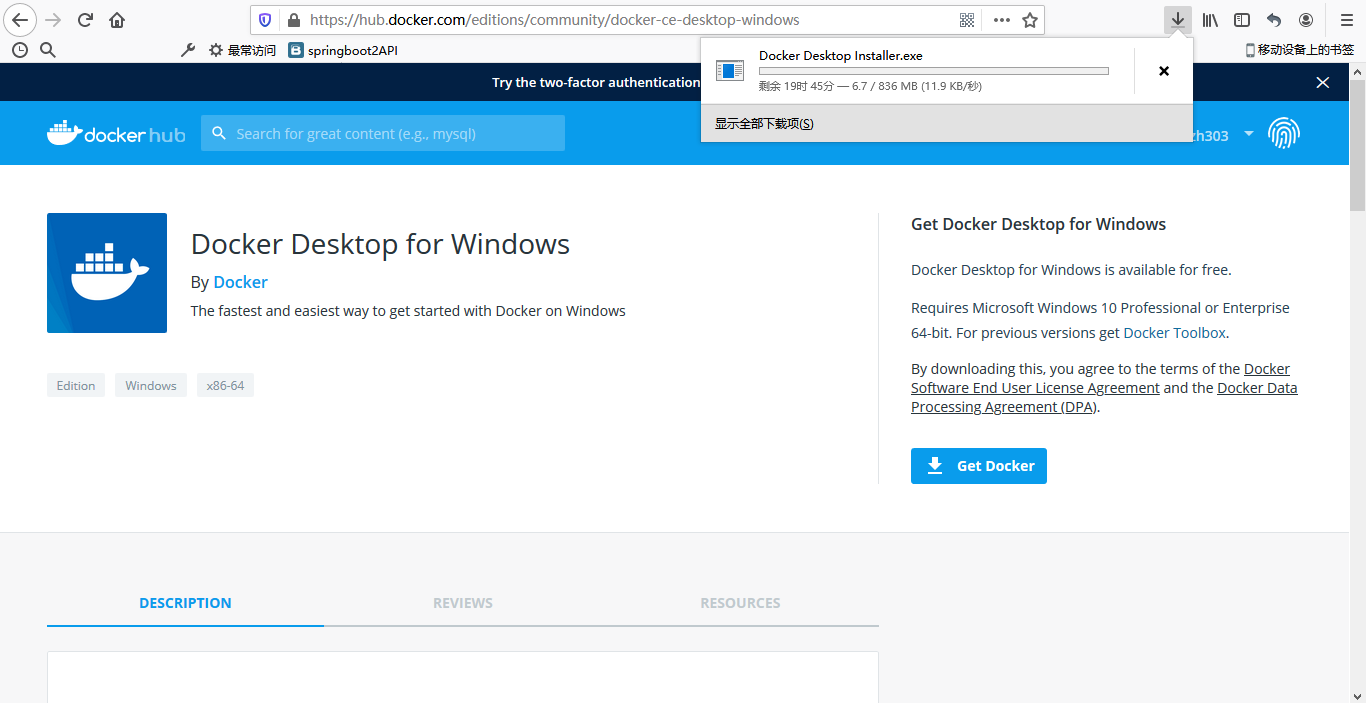Open the tracking protection shield icon

(x=265, y=20)
